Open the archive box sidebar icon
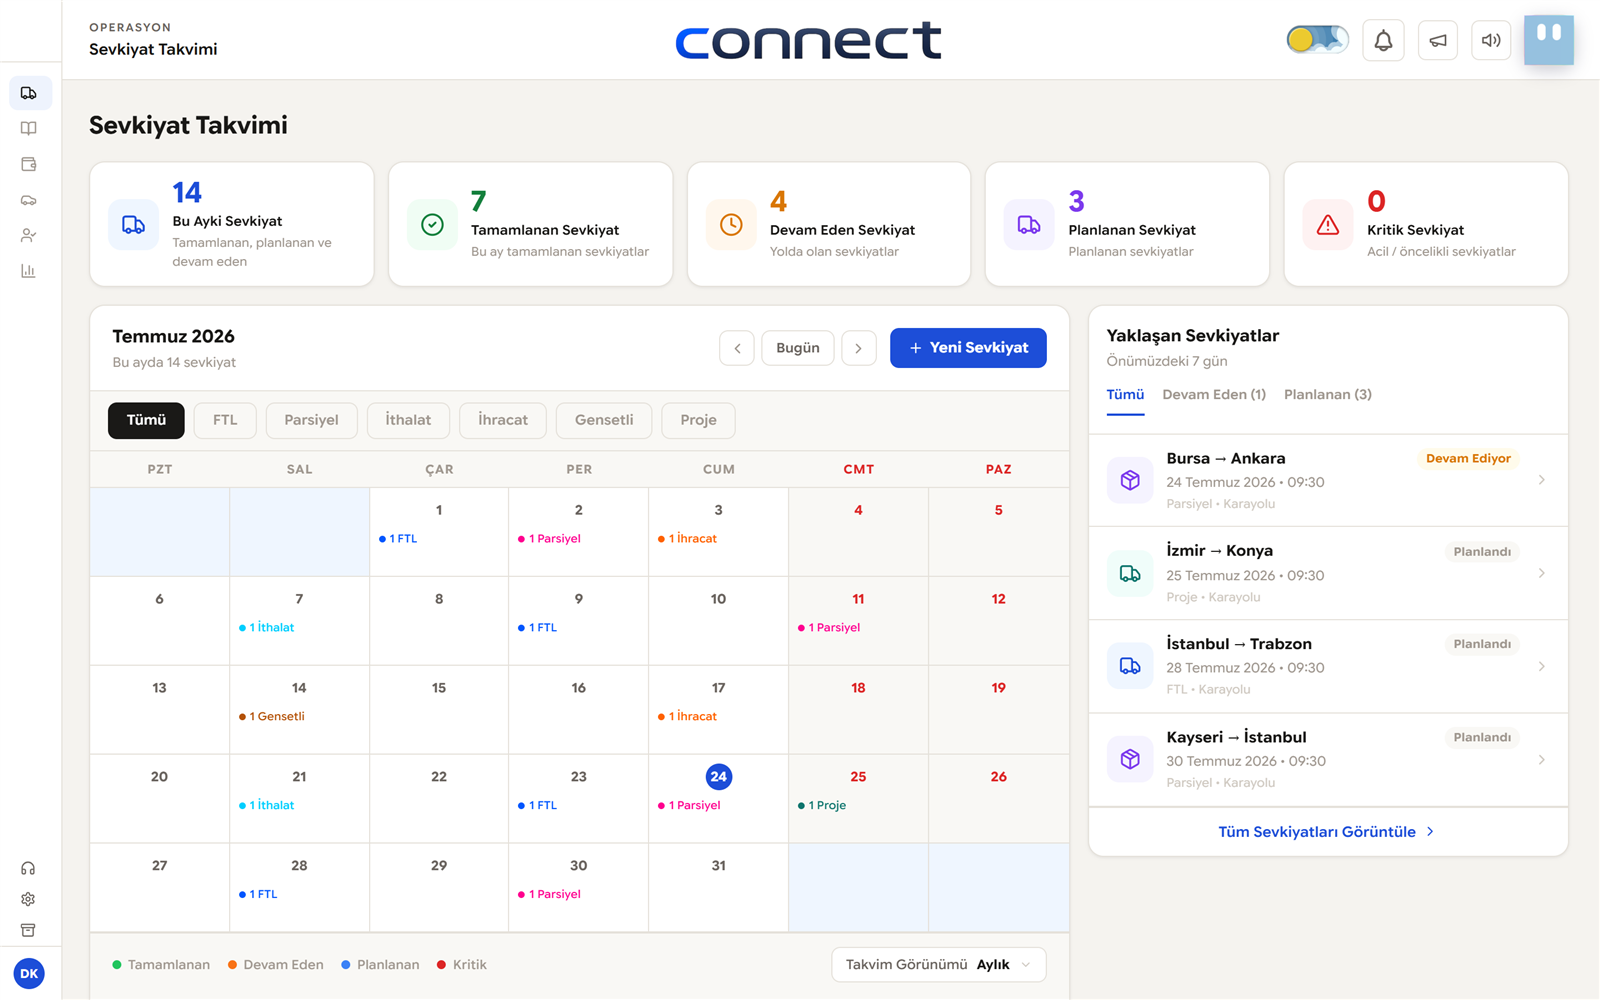 pos(28,931)
